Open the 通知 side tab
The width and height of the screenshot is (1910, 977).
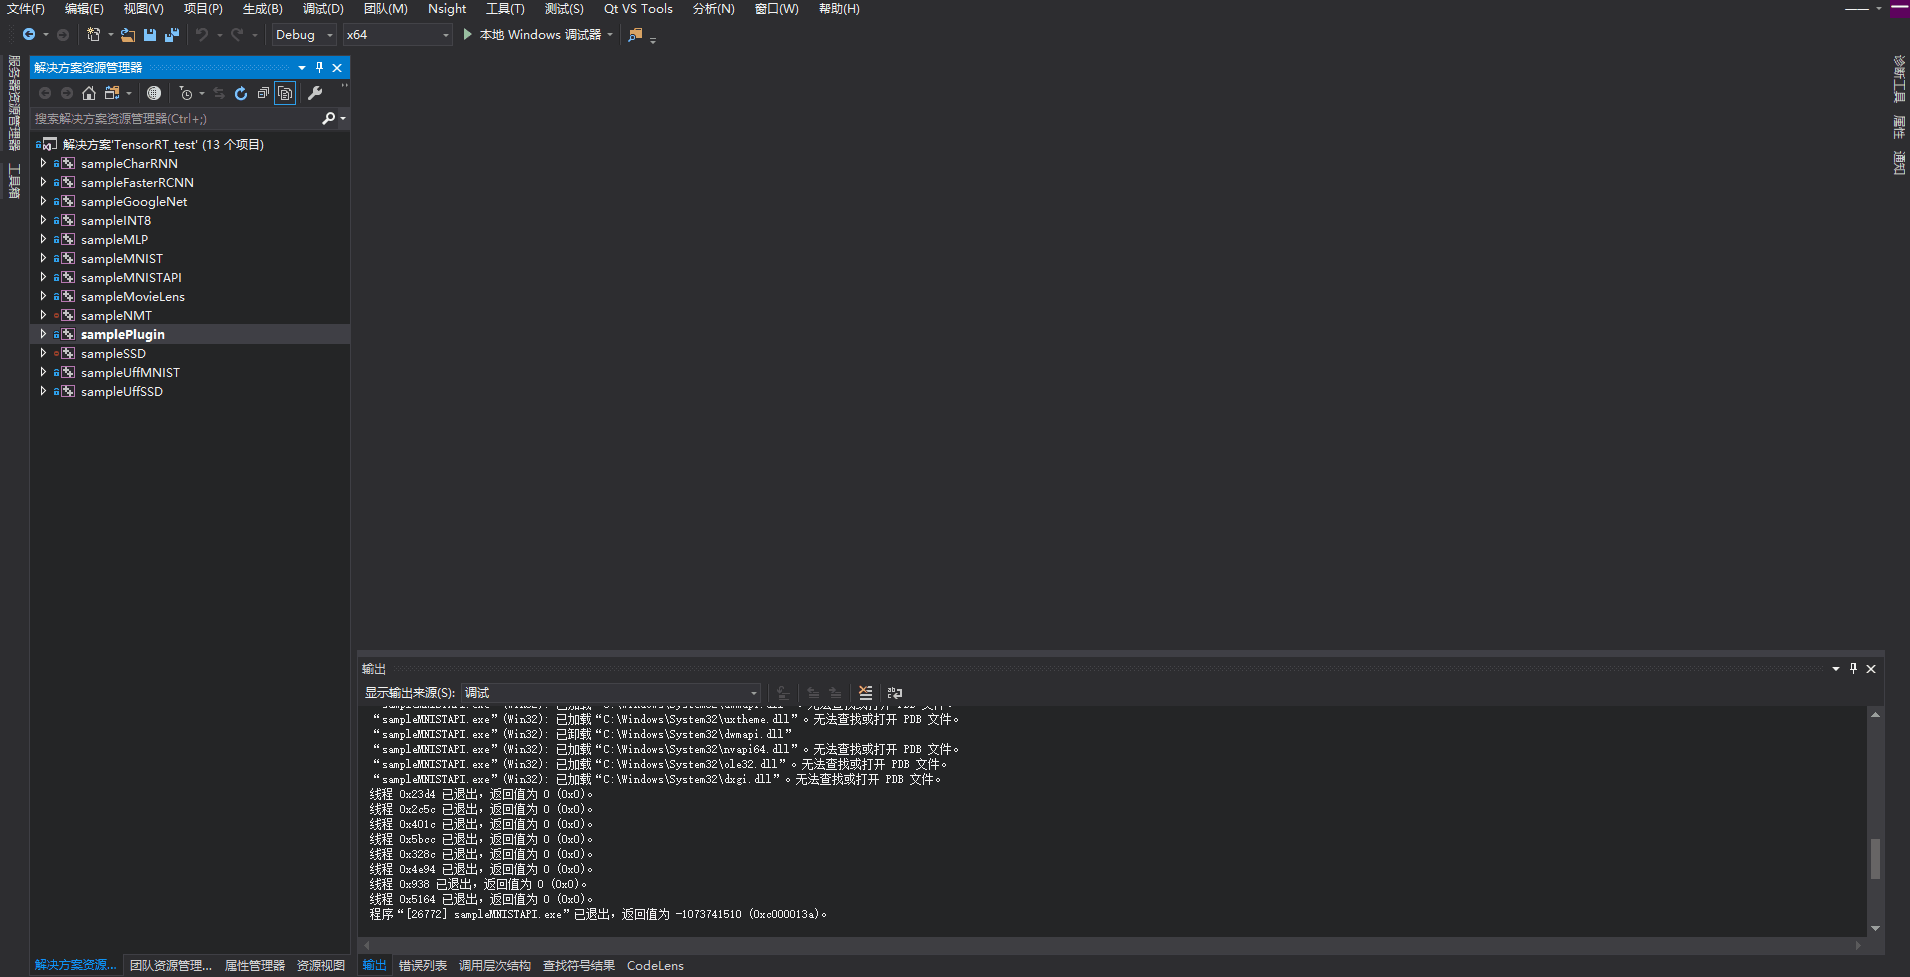coord(1899,163)
